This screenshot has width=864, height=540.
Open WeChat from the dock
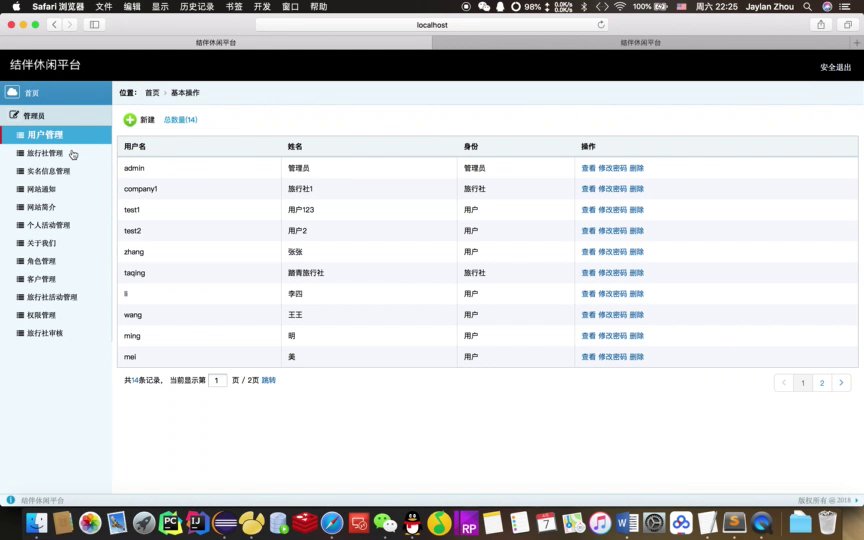[385, 523]
